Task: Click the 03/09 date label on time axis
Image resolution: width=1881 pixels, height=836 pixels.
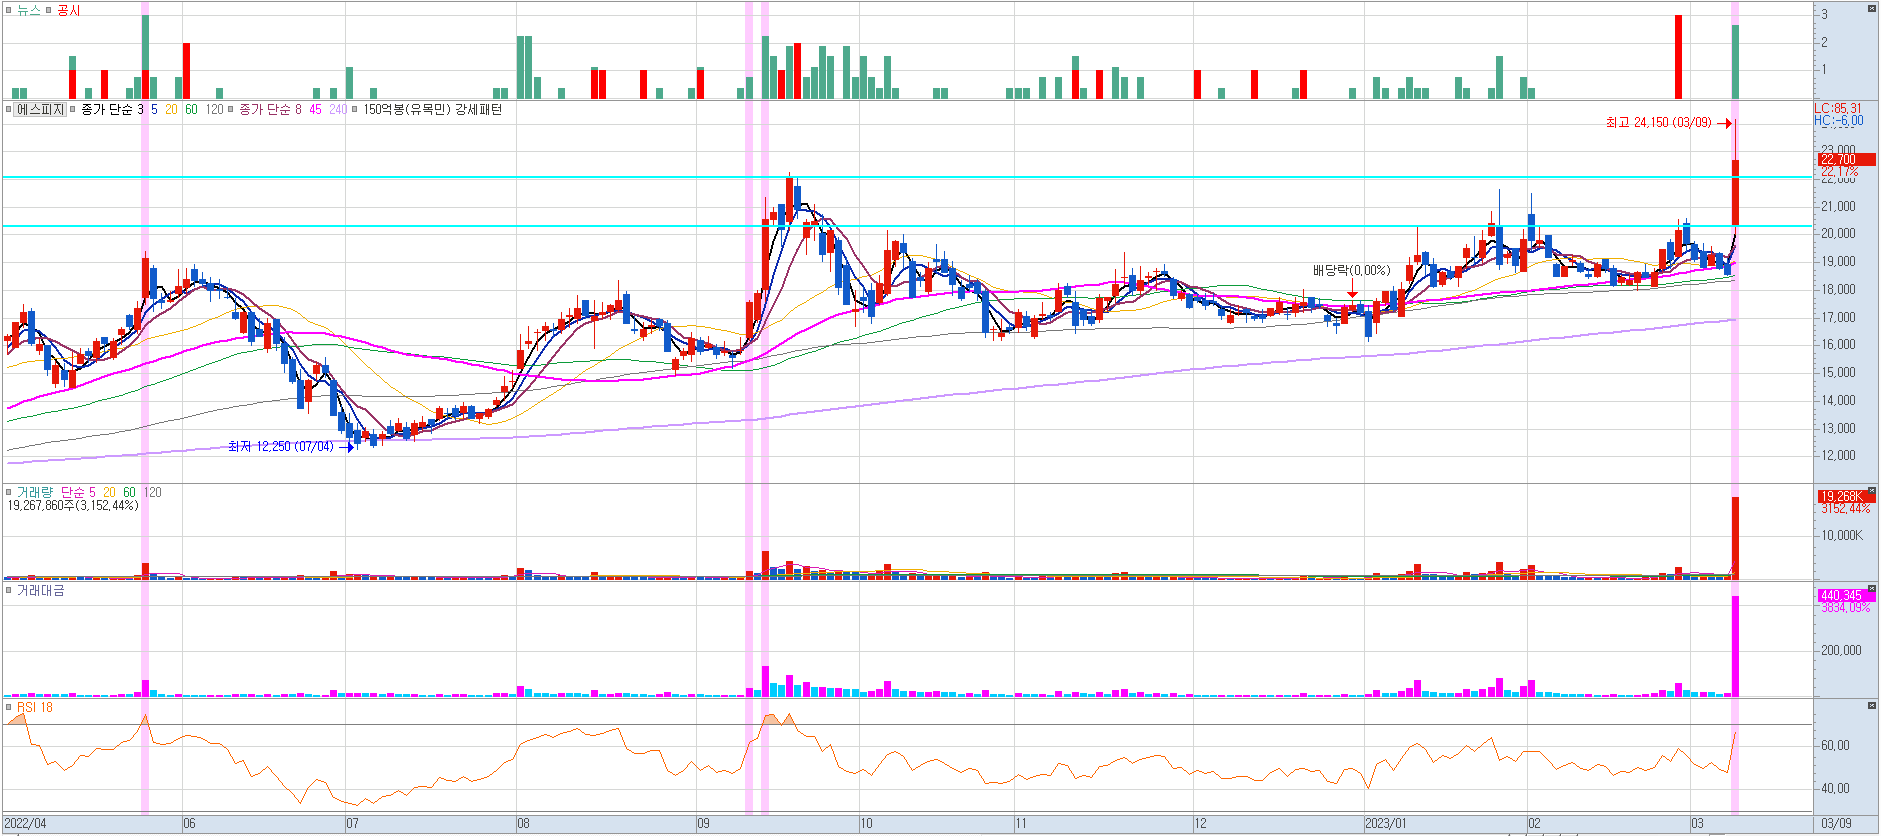Action: pos(1836,824)
